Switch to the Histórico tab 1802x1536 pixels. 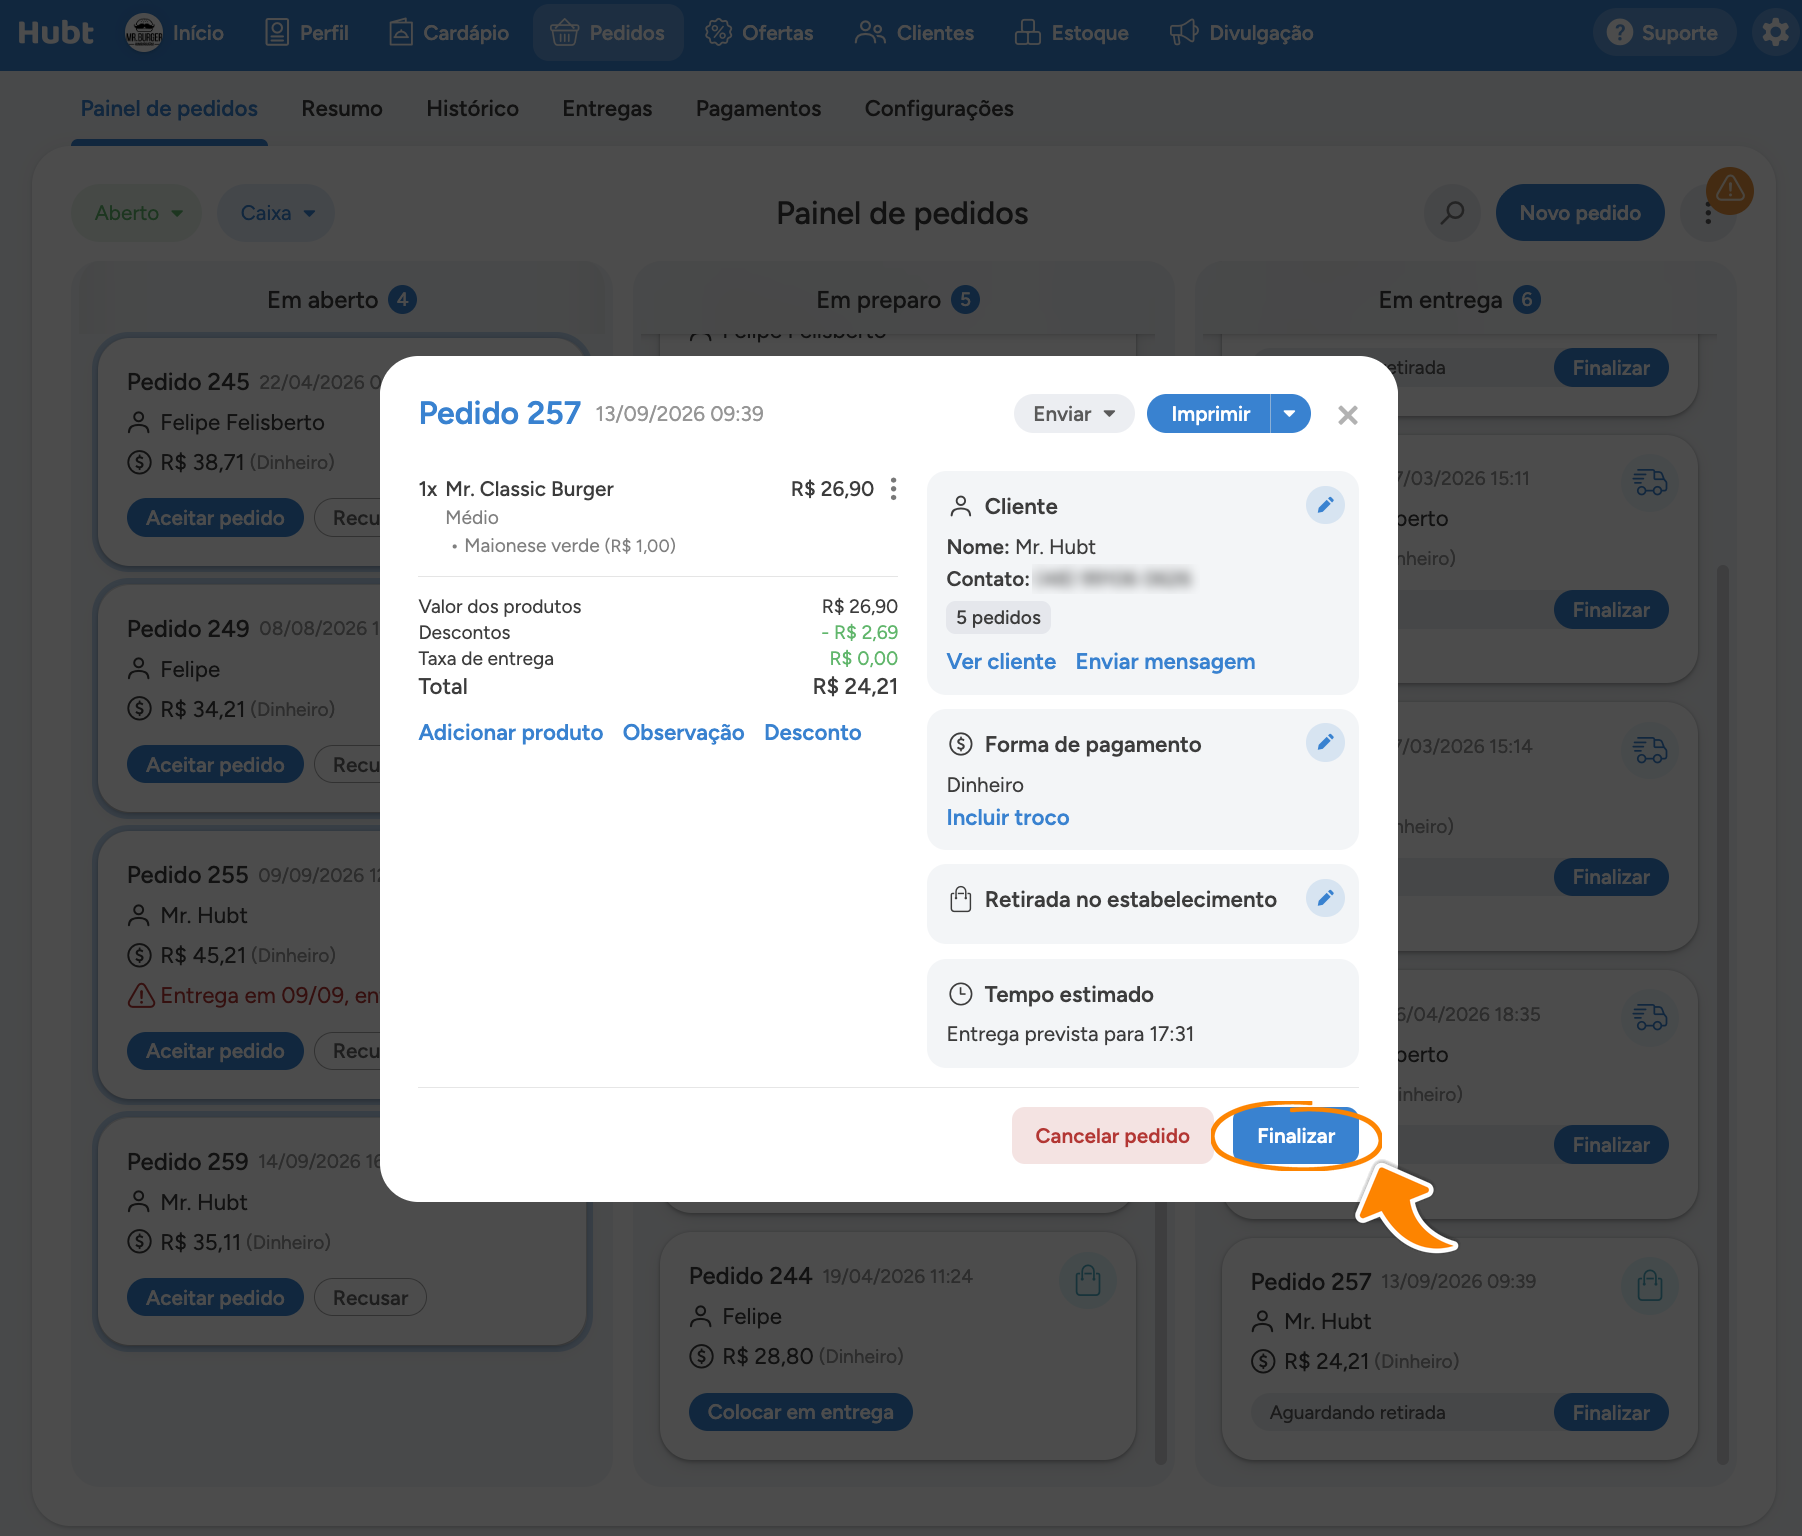pos(472,108)
